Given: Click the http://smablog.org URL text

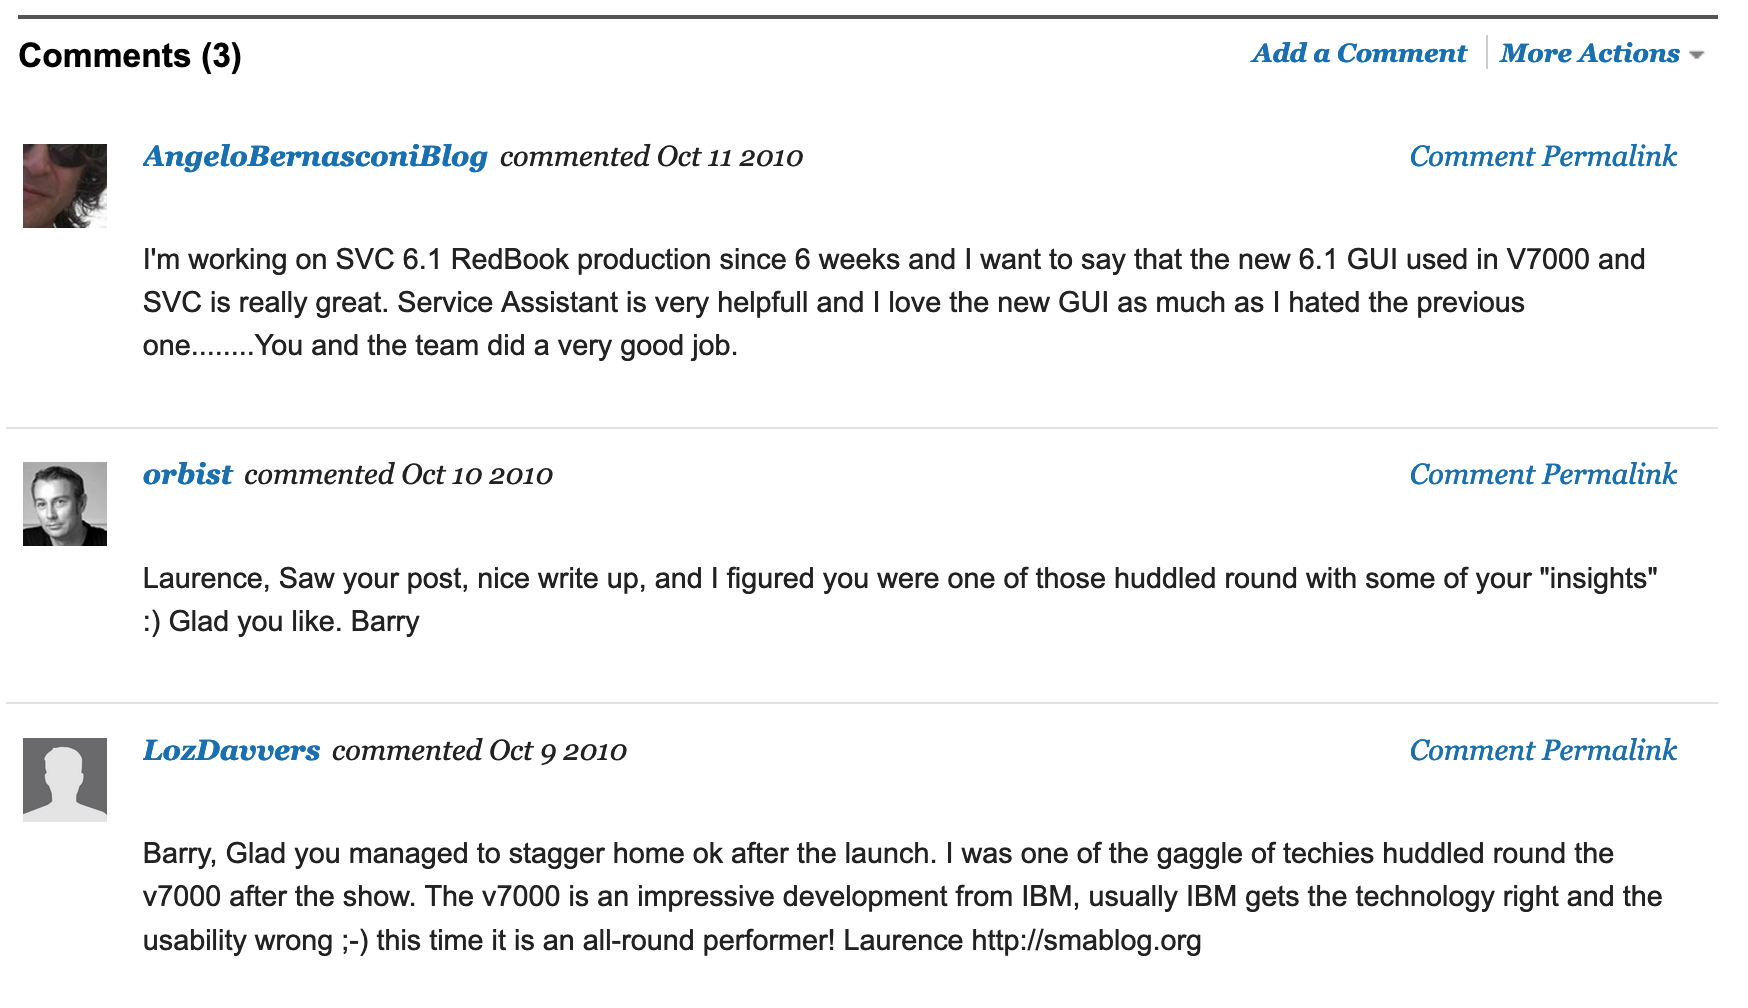Looking at the screenshot, I should (x=1086, y=941).
